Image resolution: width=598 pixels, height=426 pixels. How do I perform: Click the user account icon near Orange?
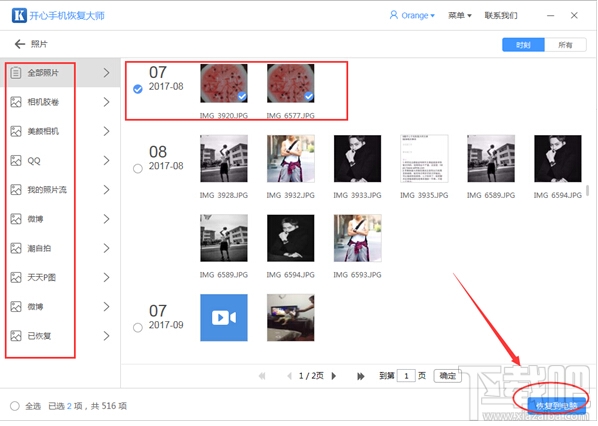click(393, 15)
